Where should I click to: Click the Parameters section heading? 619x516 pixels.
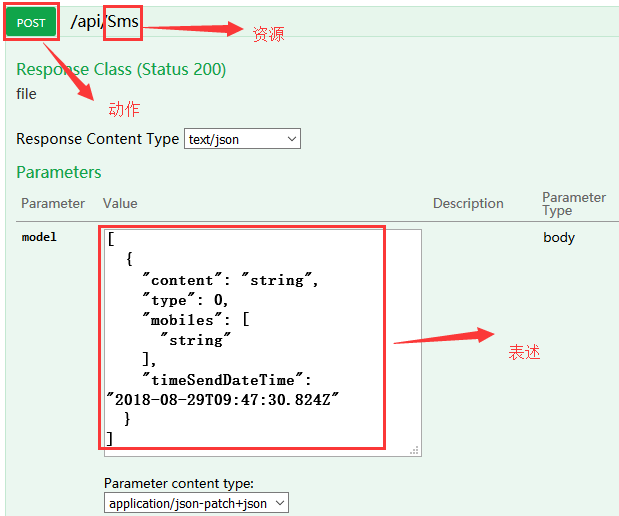pos(59,173)
